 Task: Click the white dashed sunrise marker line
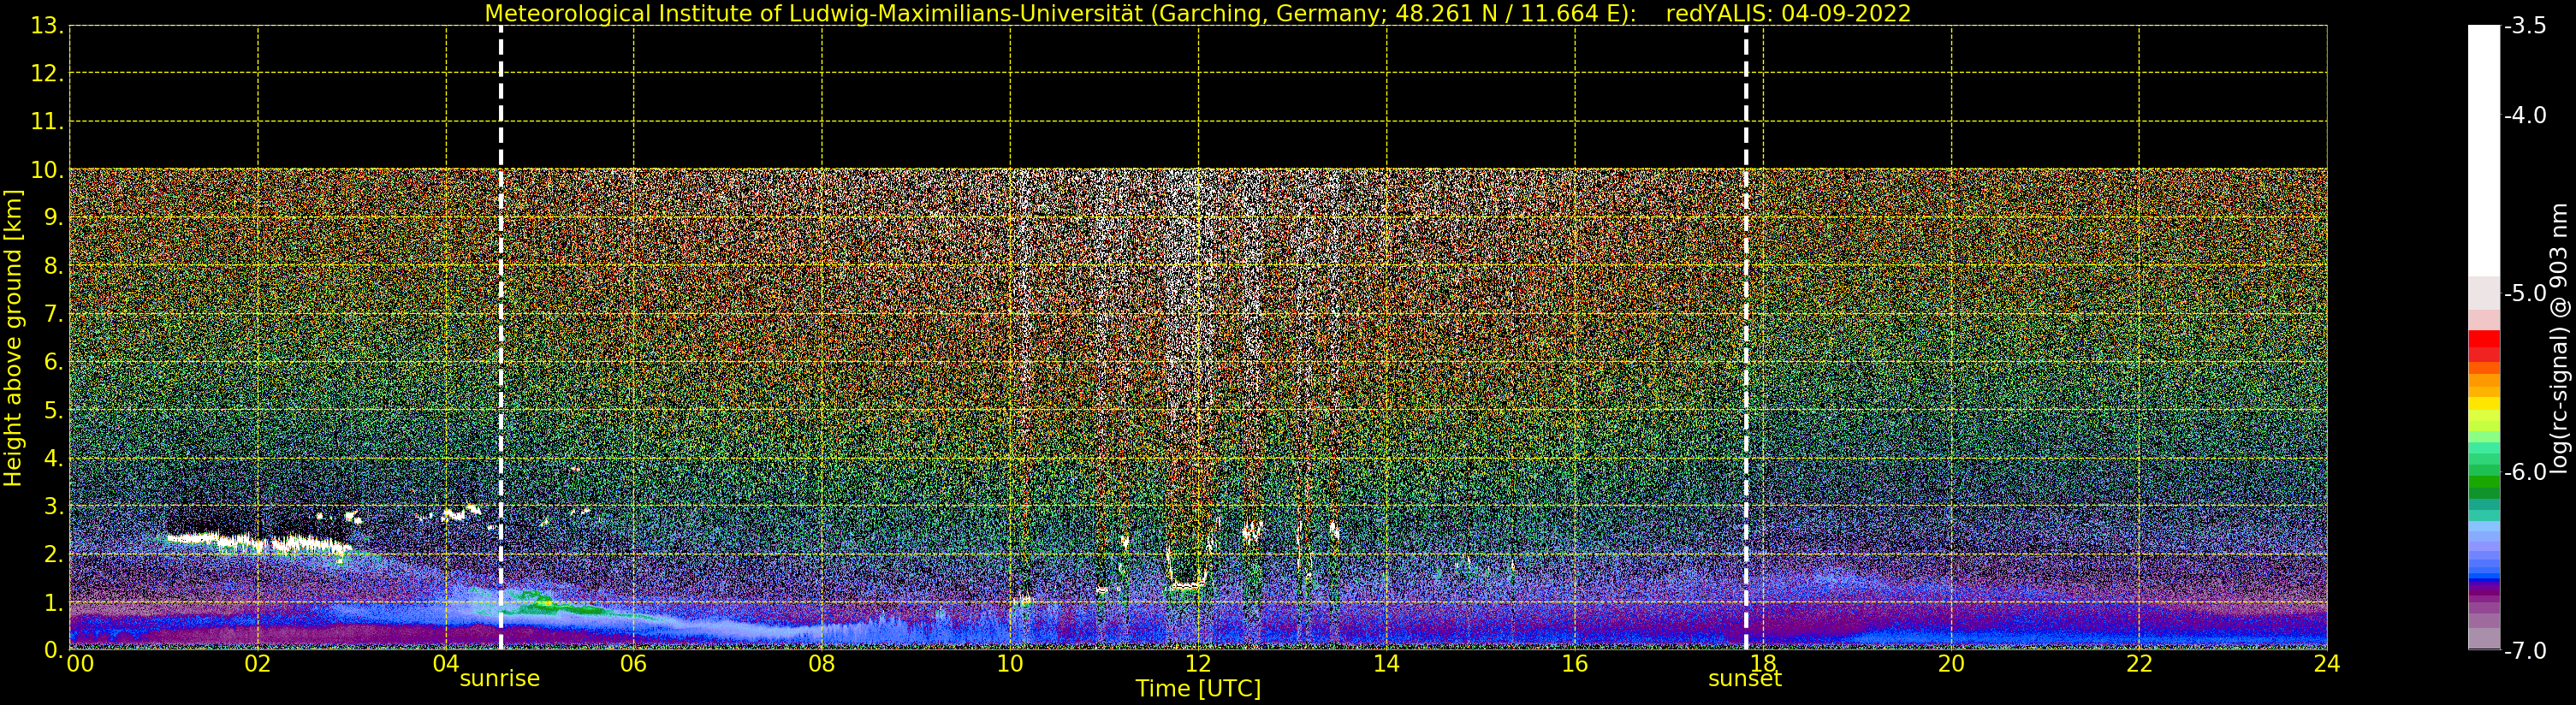coord(501,338)
